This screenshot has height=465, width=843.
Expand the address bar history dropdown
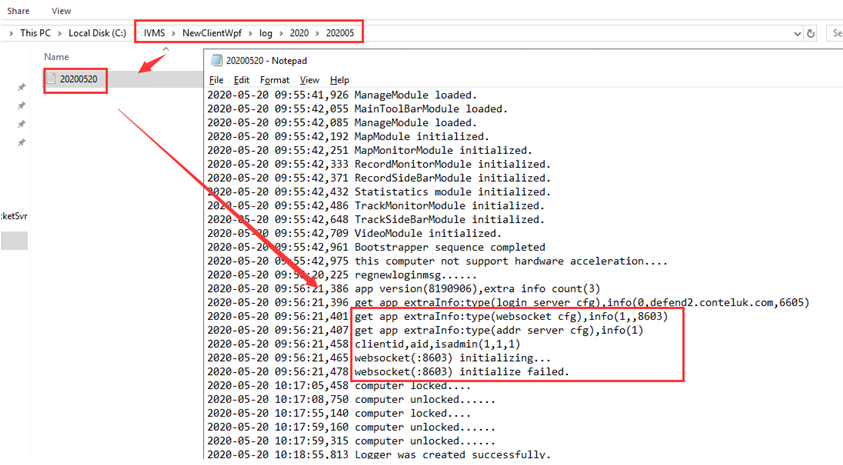tap(797, 33)
